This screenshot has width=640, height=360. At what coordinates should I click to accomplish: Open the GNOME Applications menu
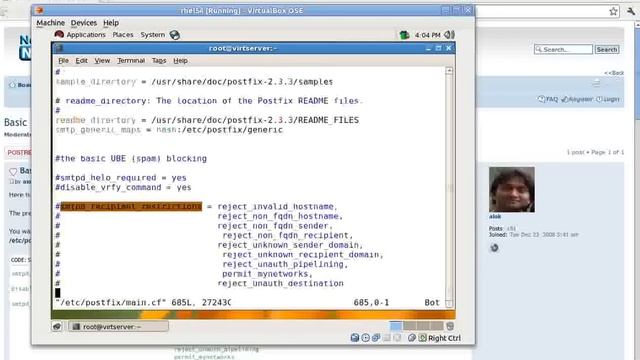point(86,35)
